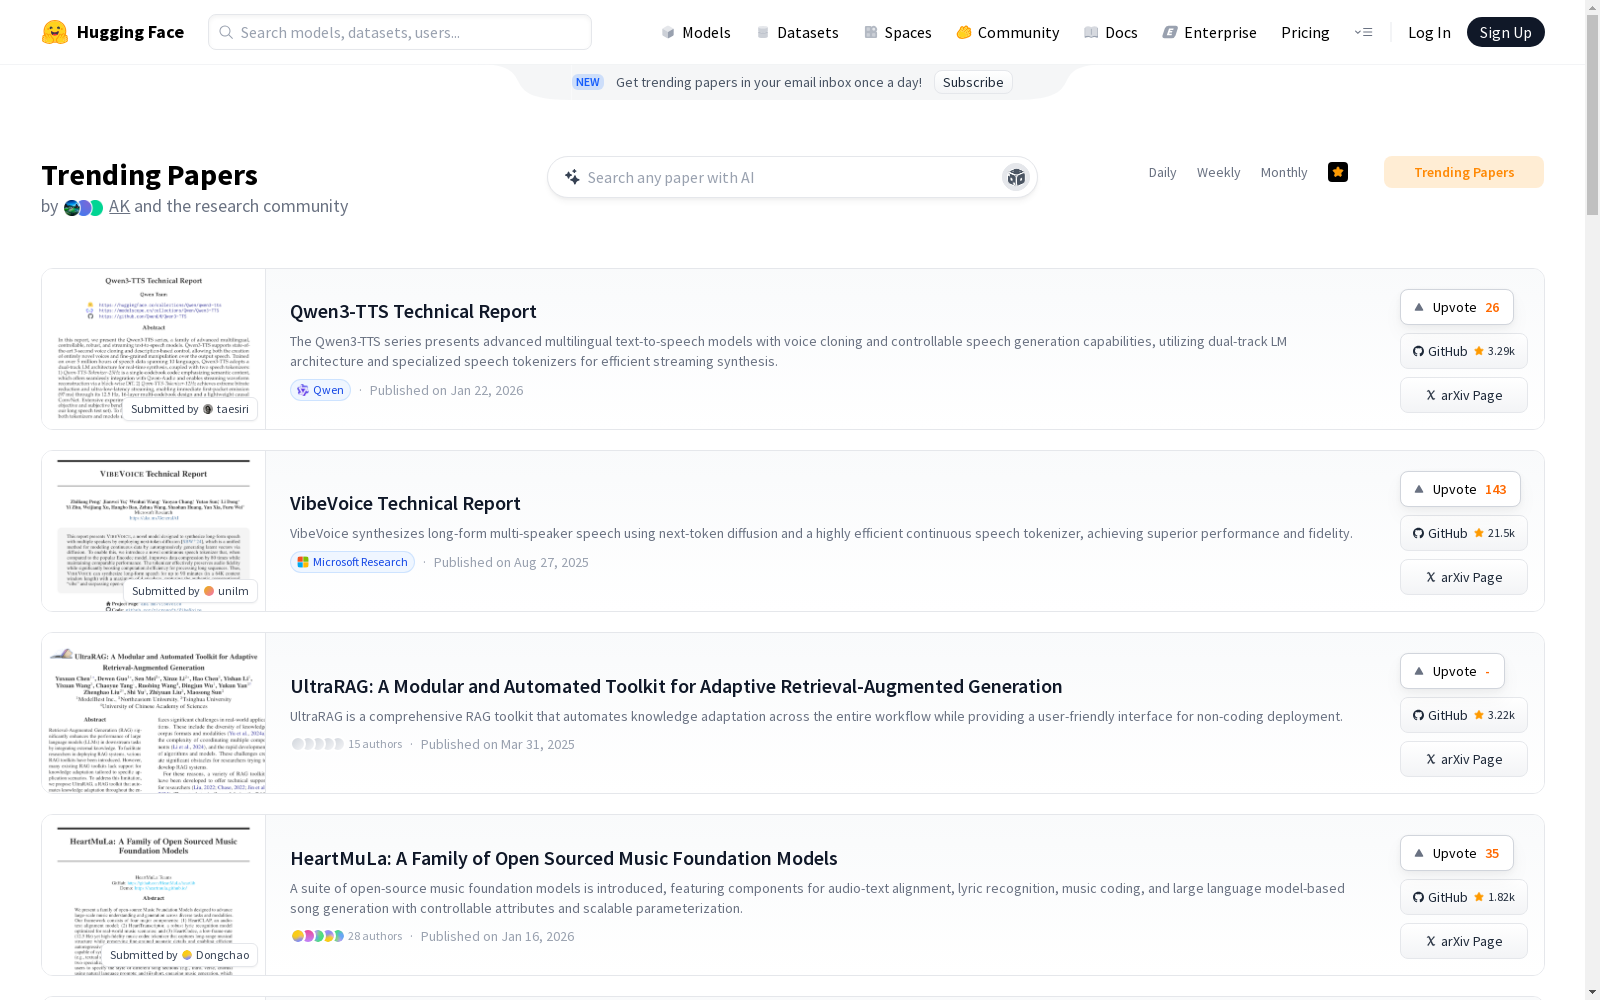This screenshot has height=1000, width=1600.
Task: Open GitHub repo for HeartMuLa paper
Action: [1464, 897]
